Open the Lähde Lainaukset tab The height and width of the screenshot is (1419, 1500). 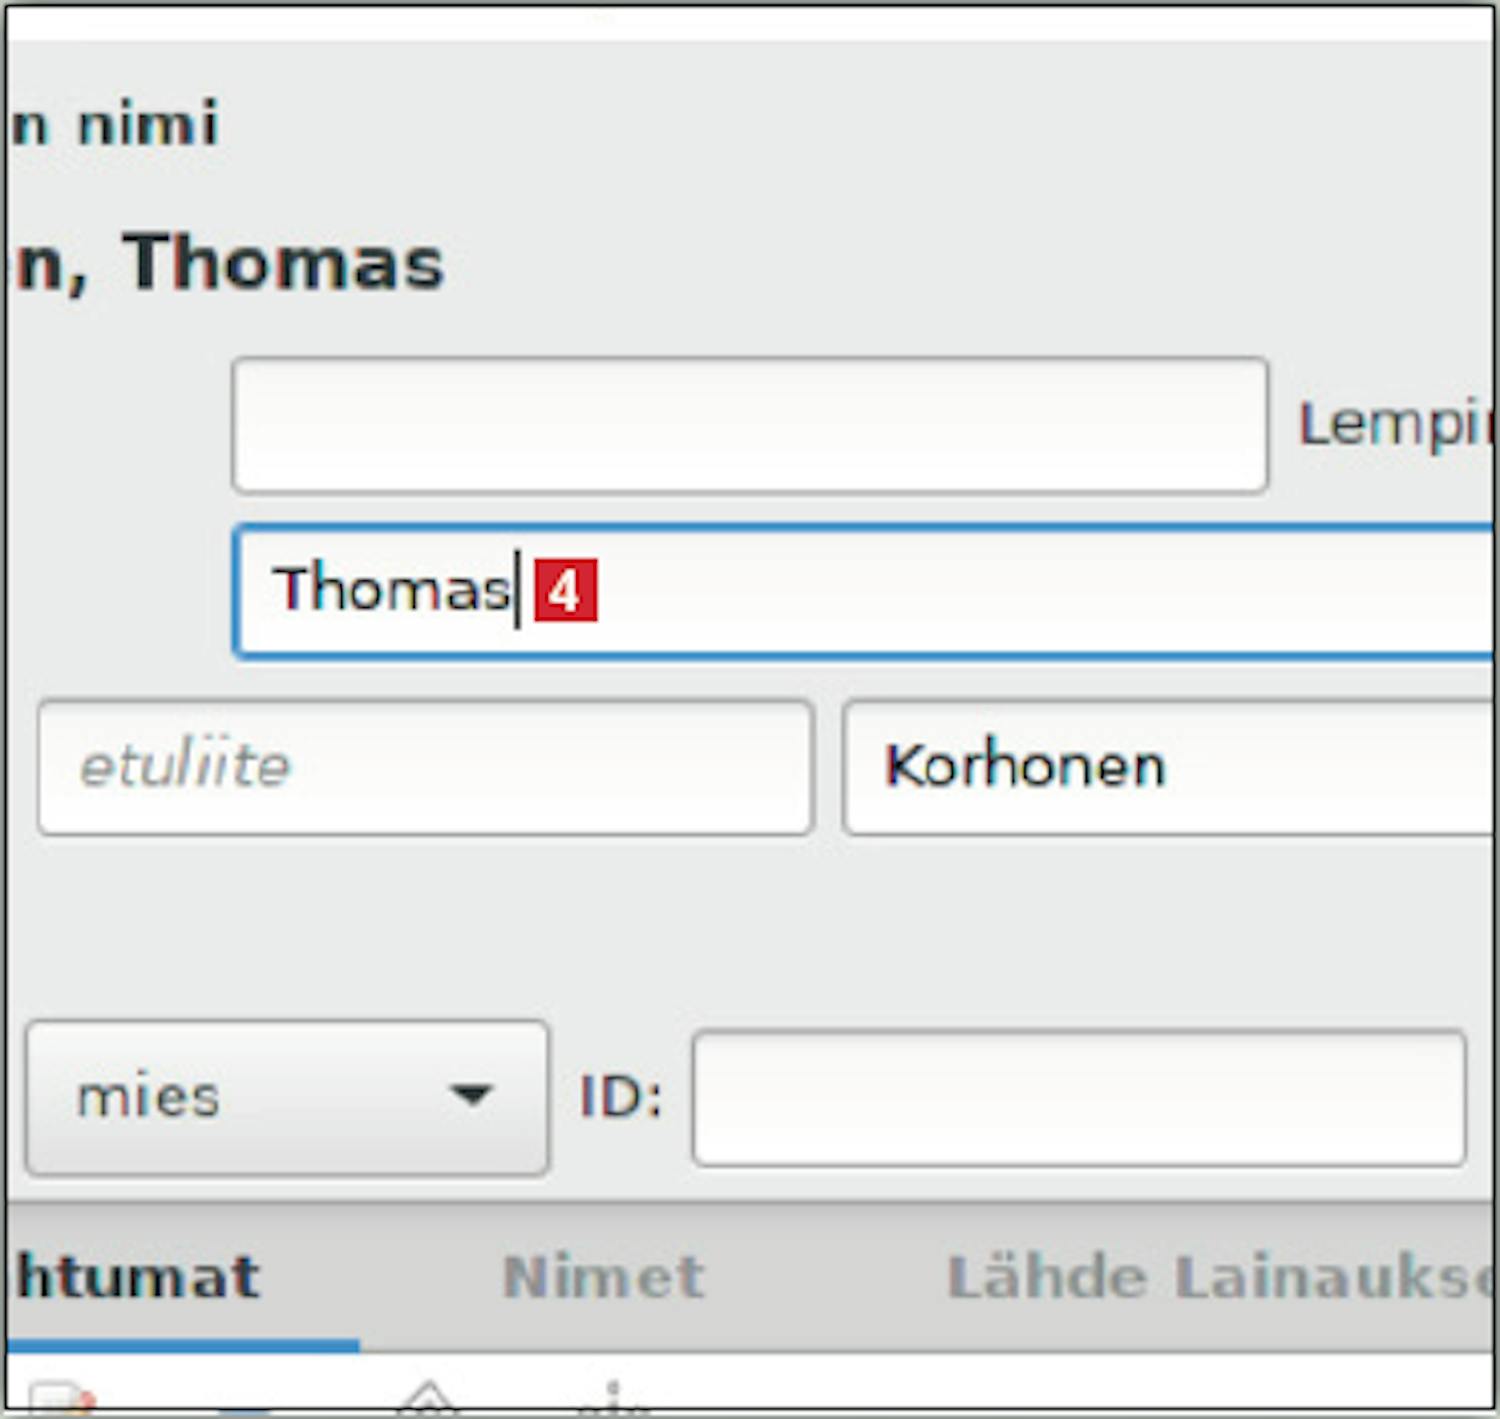pyautogui.click(x=1220, y=1277)
